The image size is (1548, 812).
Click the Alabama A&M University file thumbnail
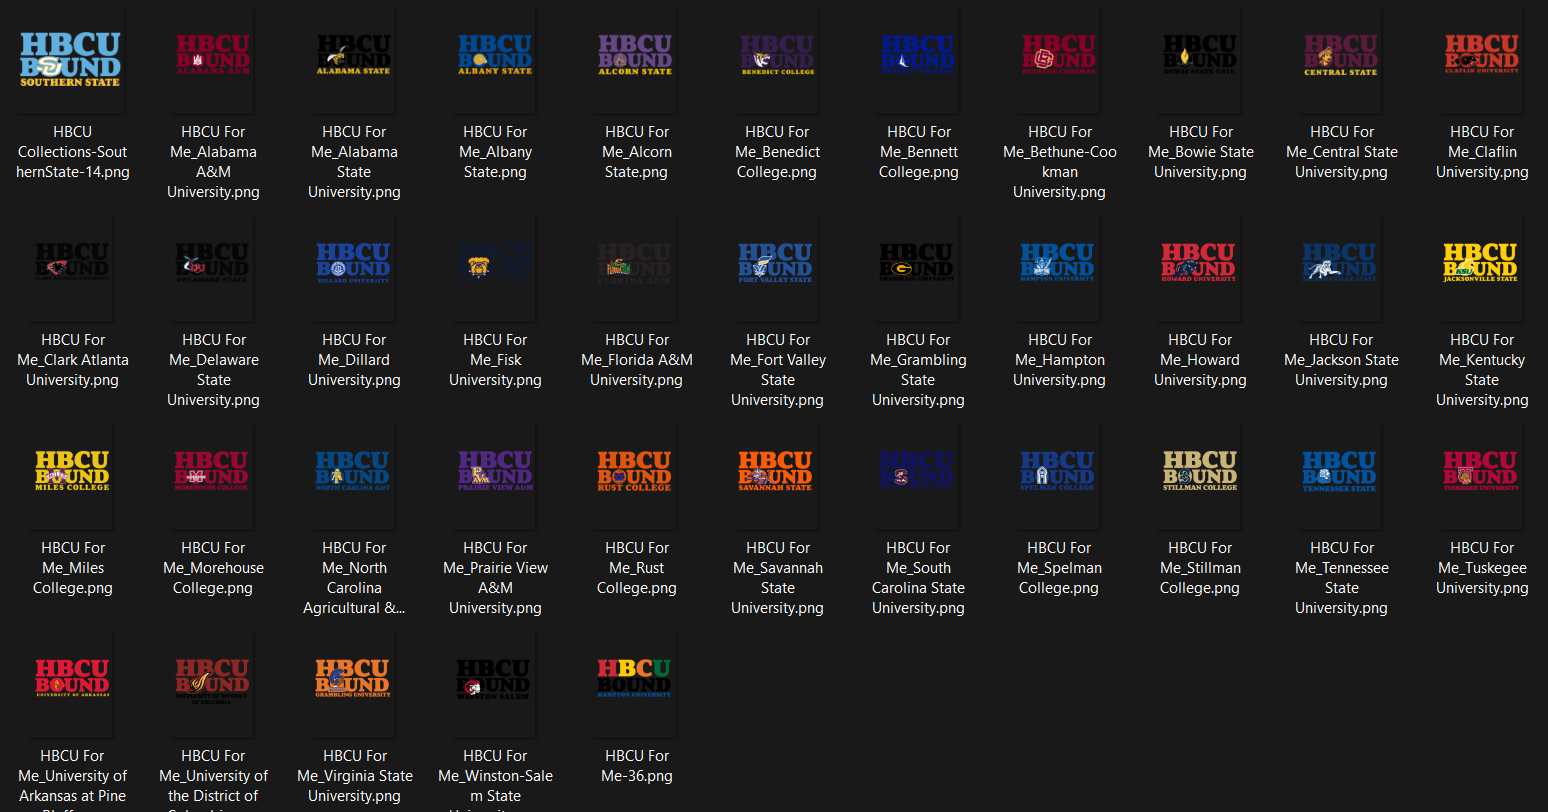click(213, 60)
